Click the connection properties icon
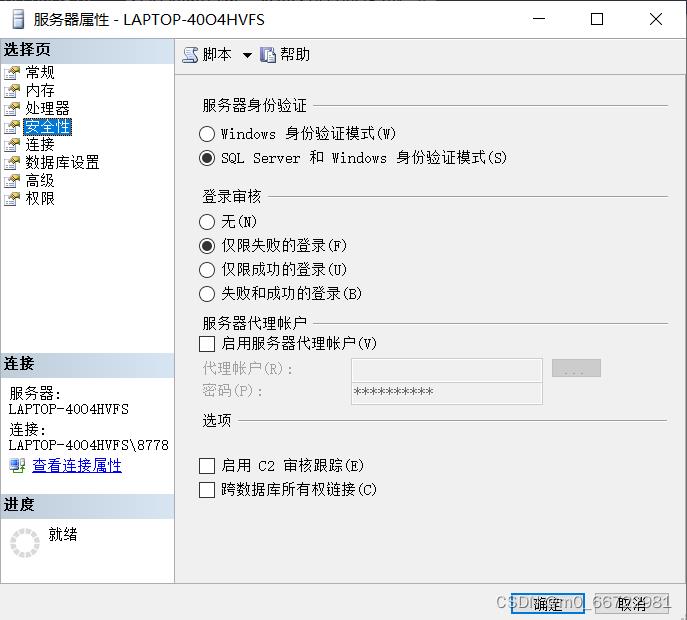The width and height of the screenshot is (687, 620). [x=17, y=465]
